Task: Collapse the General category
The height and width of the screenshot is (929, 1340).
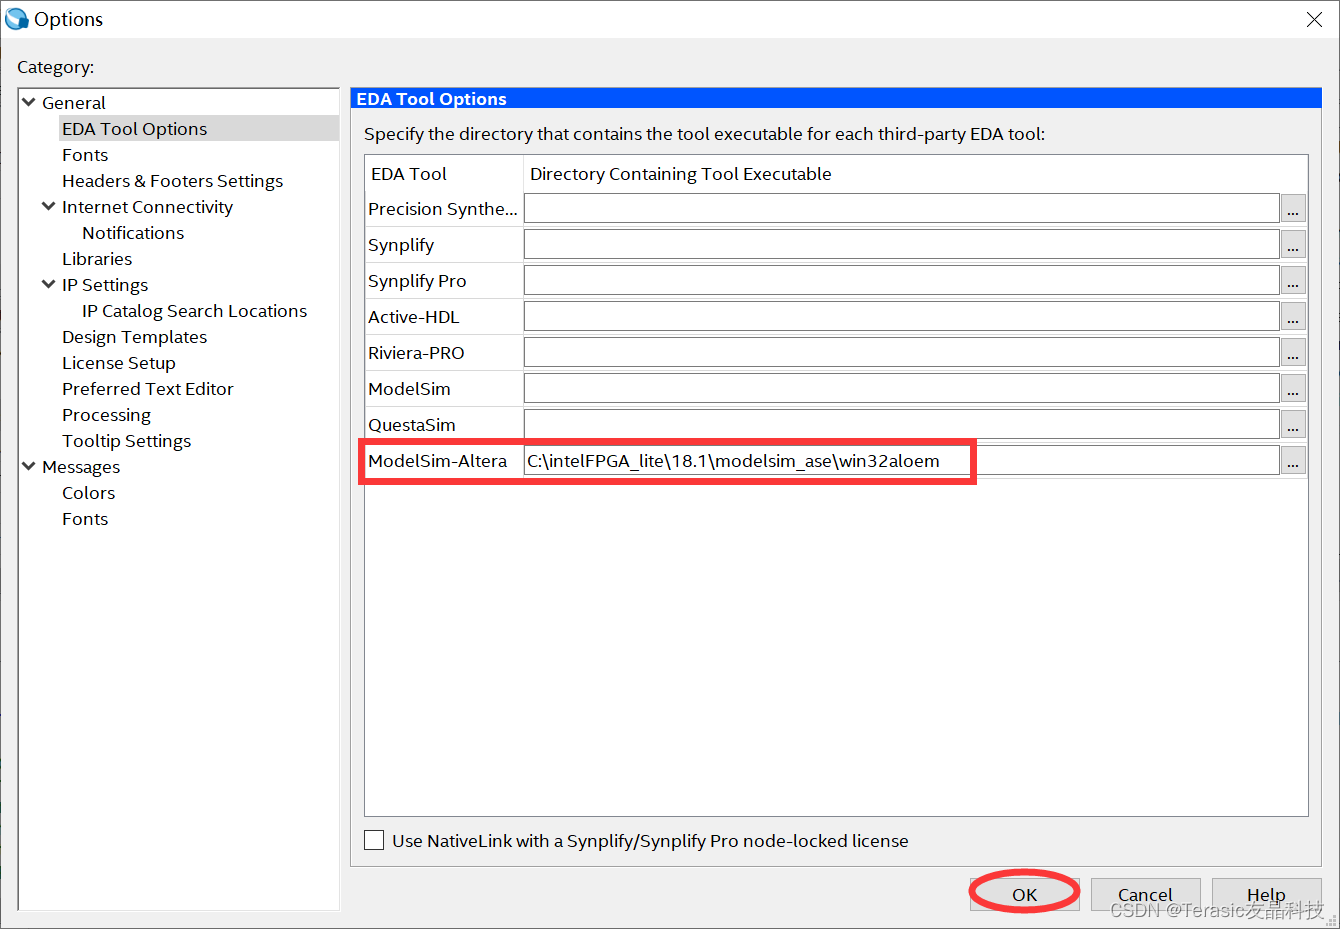Action: pos(29,102)
